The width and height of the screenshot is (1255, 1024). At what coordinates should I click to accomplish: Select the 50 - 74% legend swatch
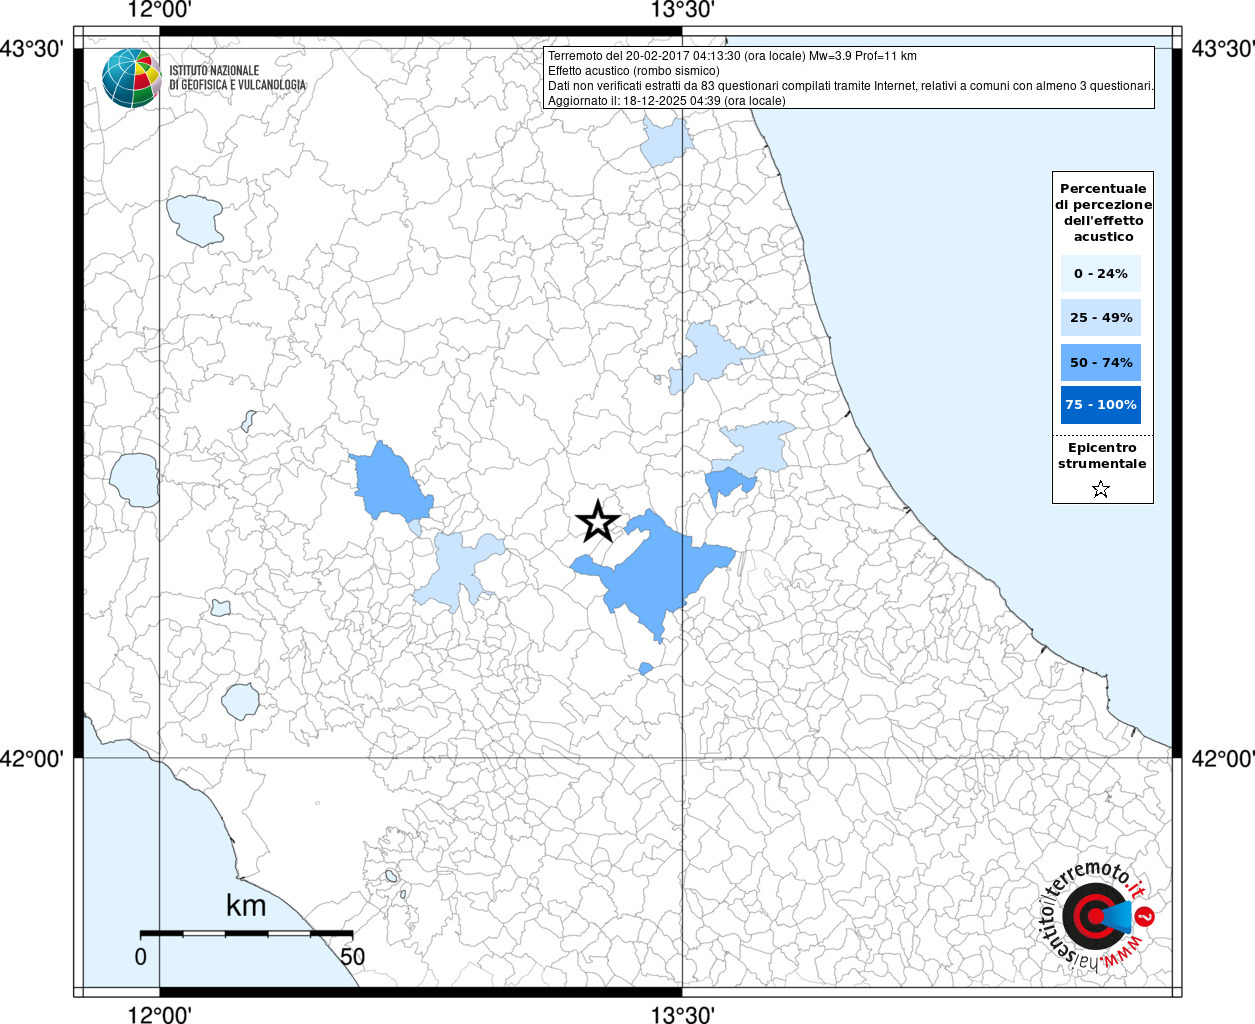[x=1100, y=362]
